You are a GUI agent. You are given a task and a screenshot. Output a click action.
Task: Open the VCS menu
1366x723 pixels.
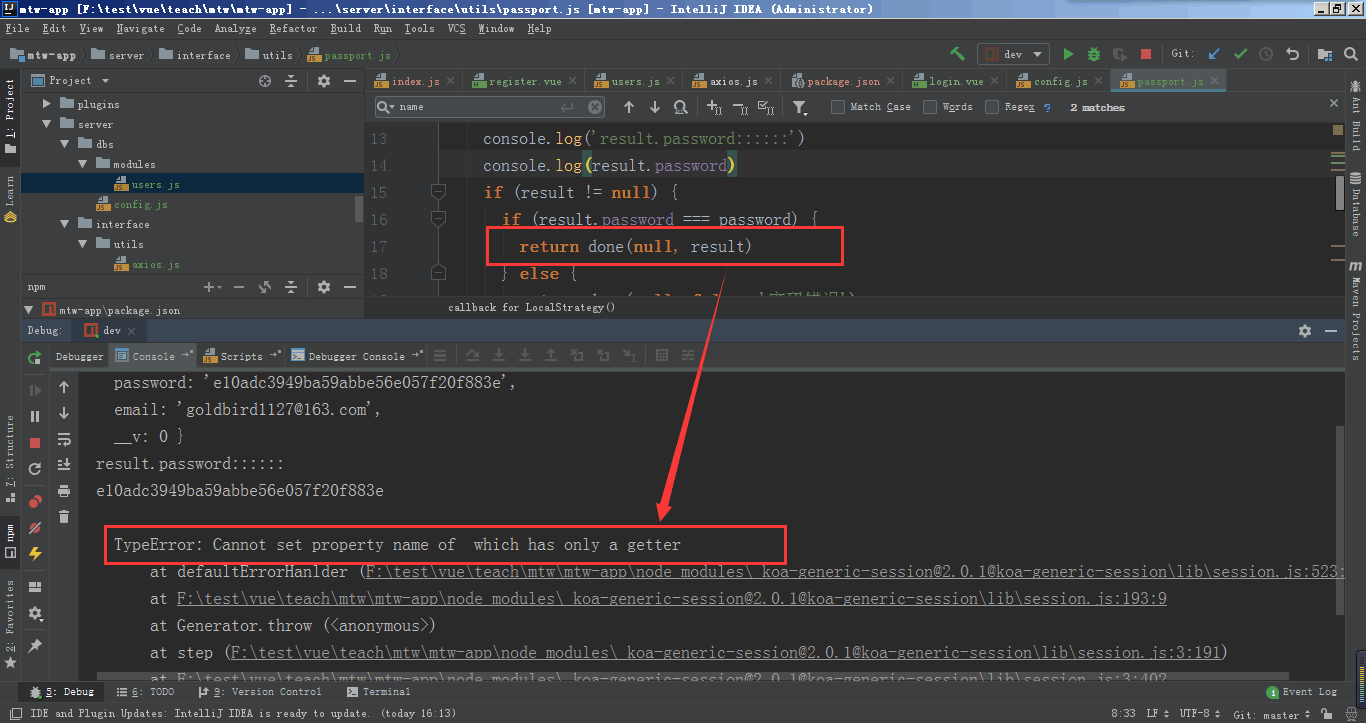tap(456, 29)
